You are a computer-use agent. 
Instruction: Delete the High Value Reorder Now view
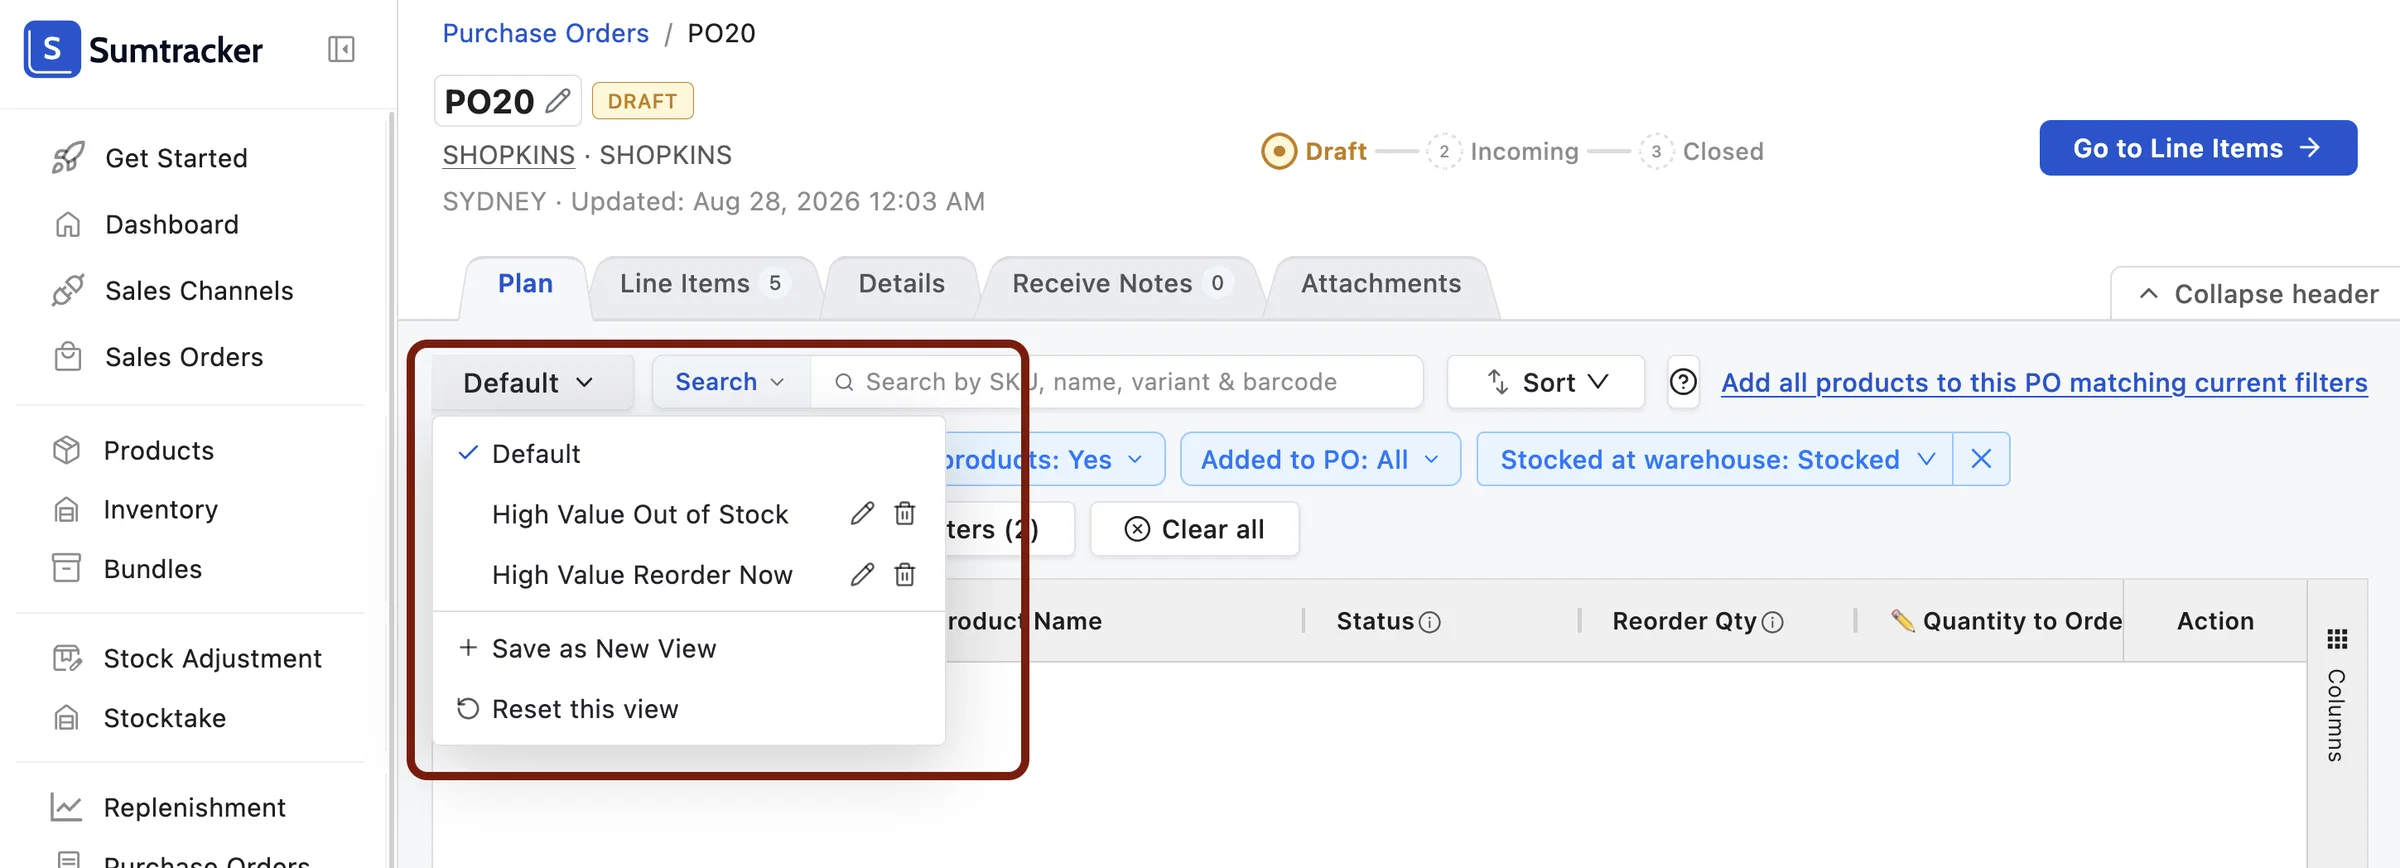[905, 575]
